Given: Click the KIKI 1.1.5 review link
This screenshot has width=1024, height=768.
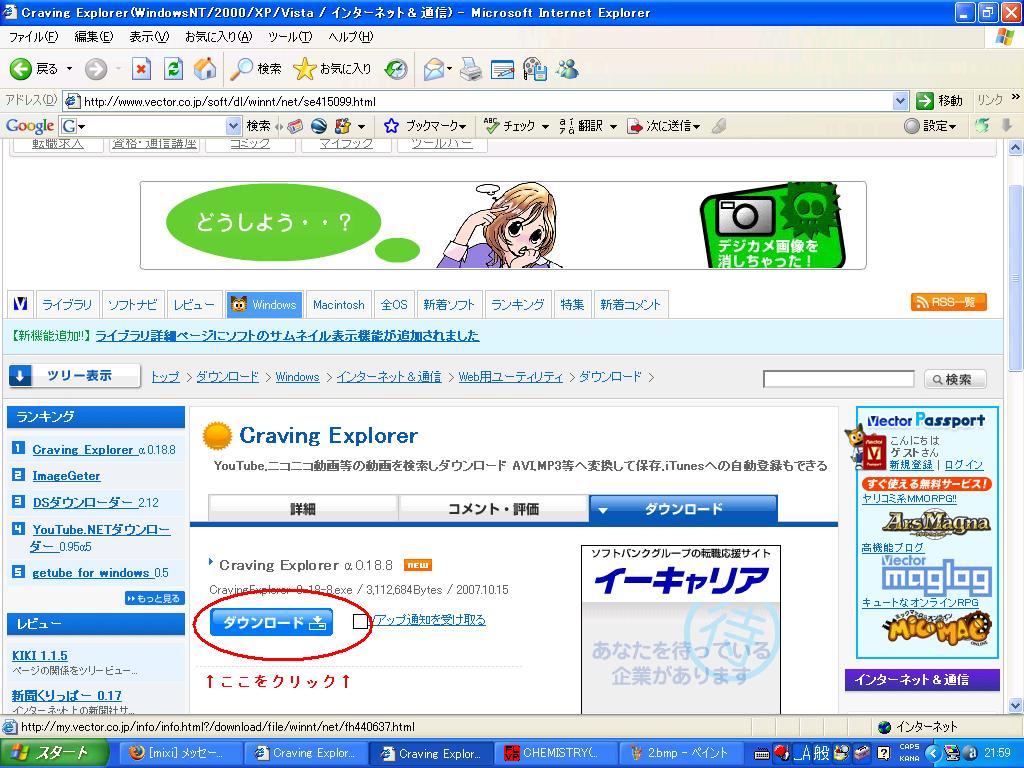Looking at the screenshot, I should (x=39, y=655).
